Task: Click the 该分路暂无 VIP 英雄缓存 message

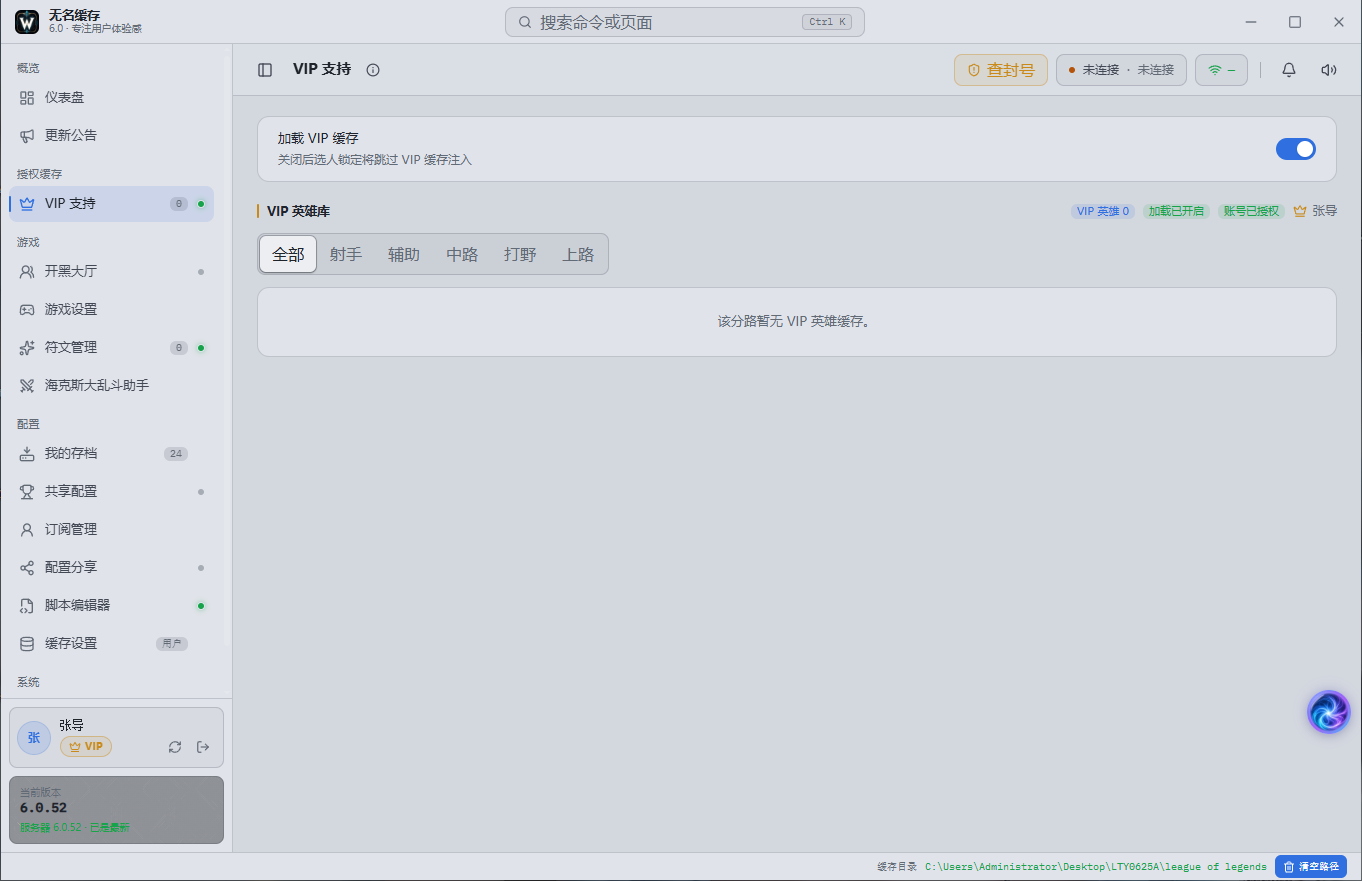Action: pyautogui.click(x=797, y=322)
